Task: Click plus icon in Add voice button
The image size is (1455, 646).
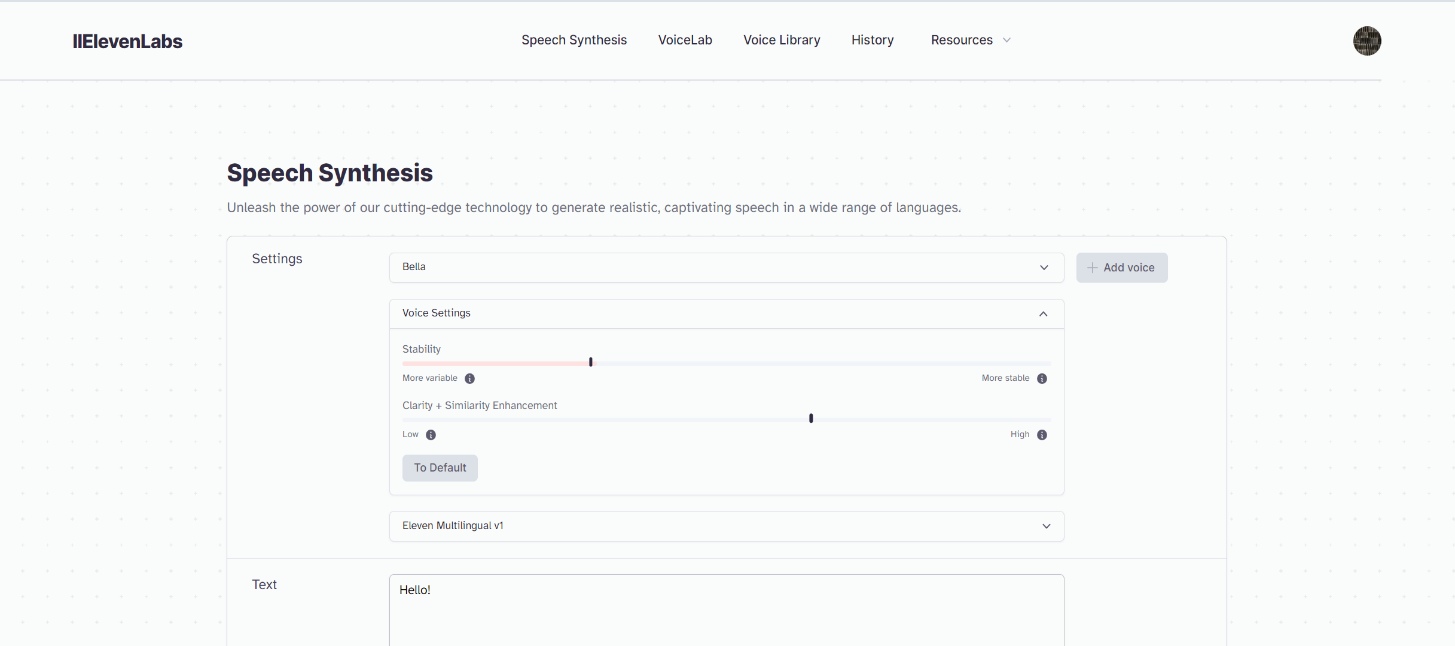Action: coord(1092,268)
